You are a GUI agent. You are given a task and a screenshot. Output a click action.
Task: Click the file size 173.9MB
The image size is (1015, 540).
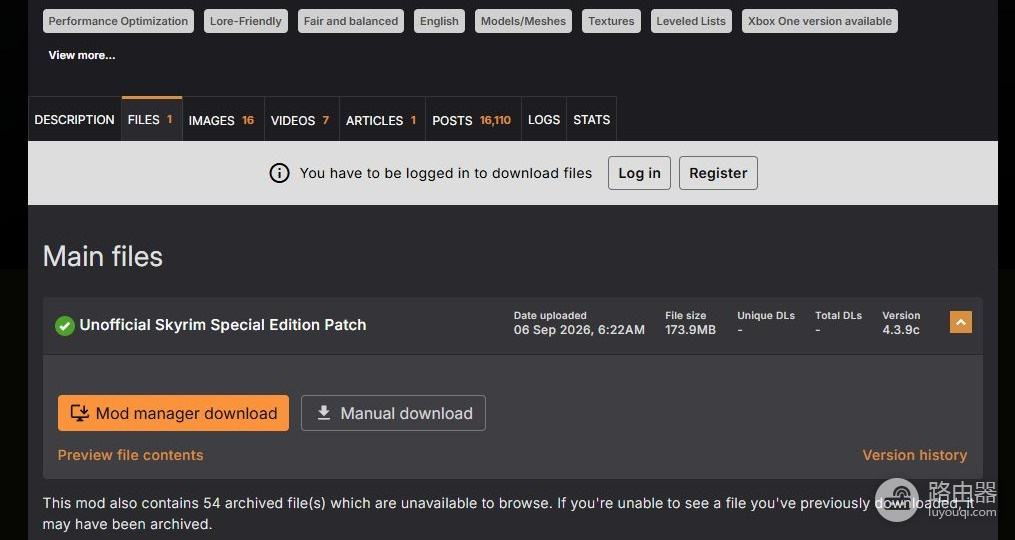tap(690, 330)
